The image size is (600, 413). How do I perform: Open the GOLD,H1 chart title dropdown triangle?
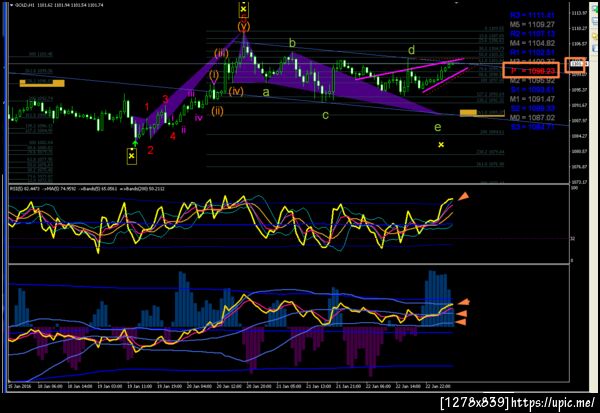[11, 5]
